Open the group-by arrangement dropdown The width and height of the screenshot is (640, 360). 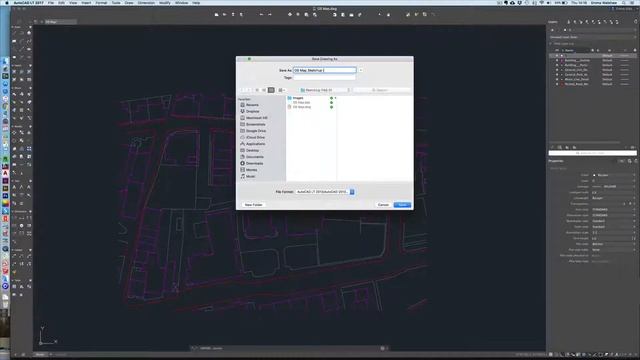tap(282, 90)
